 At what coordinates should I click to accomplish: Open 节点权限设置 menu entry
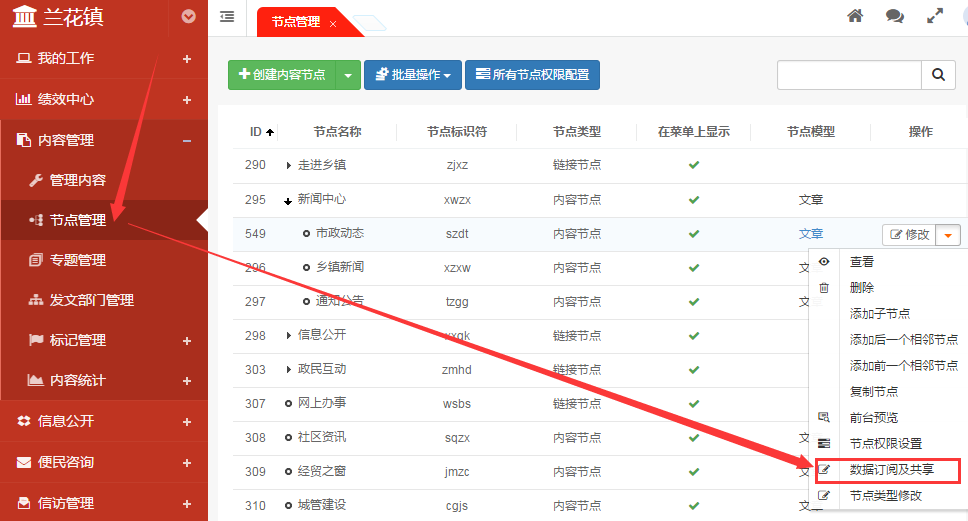point(886,444)
